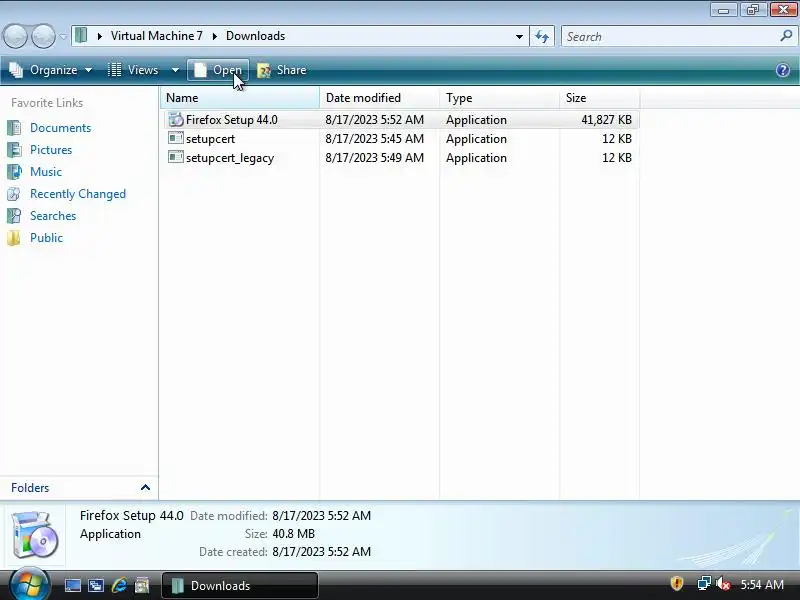Expand the Folders pane chevron

coord(145,488)
